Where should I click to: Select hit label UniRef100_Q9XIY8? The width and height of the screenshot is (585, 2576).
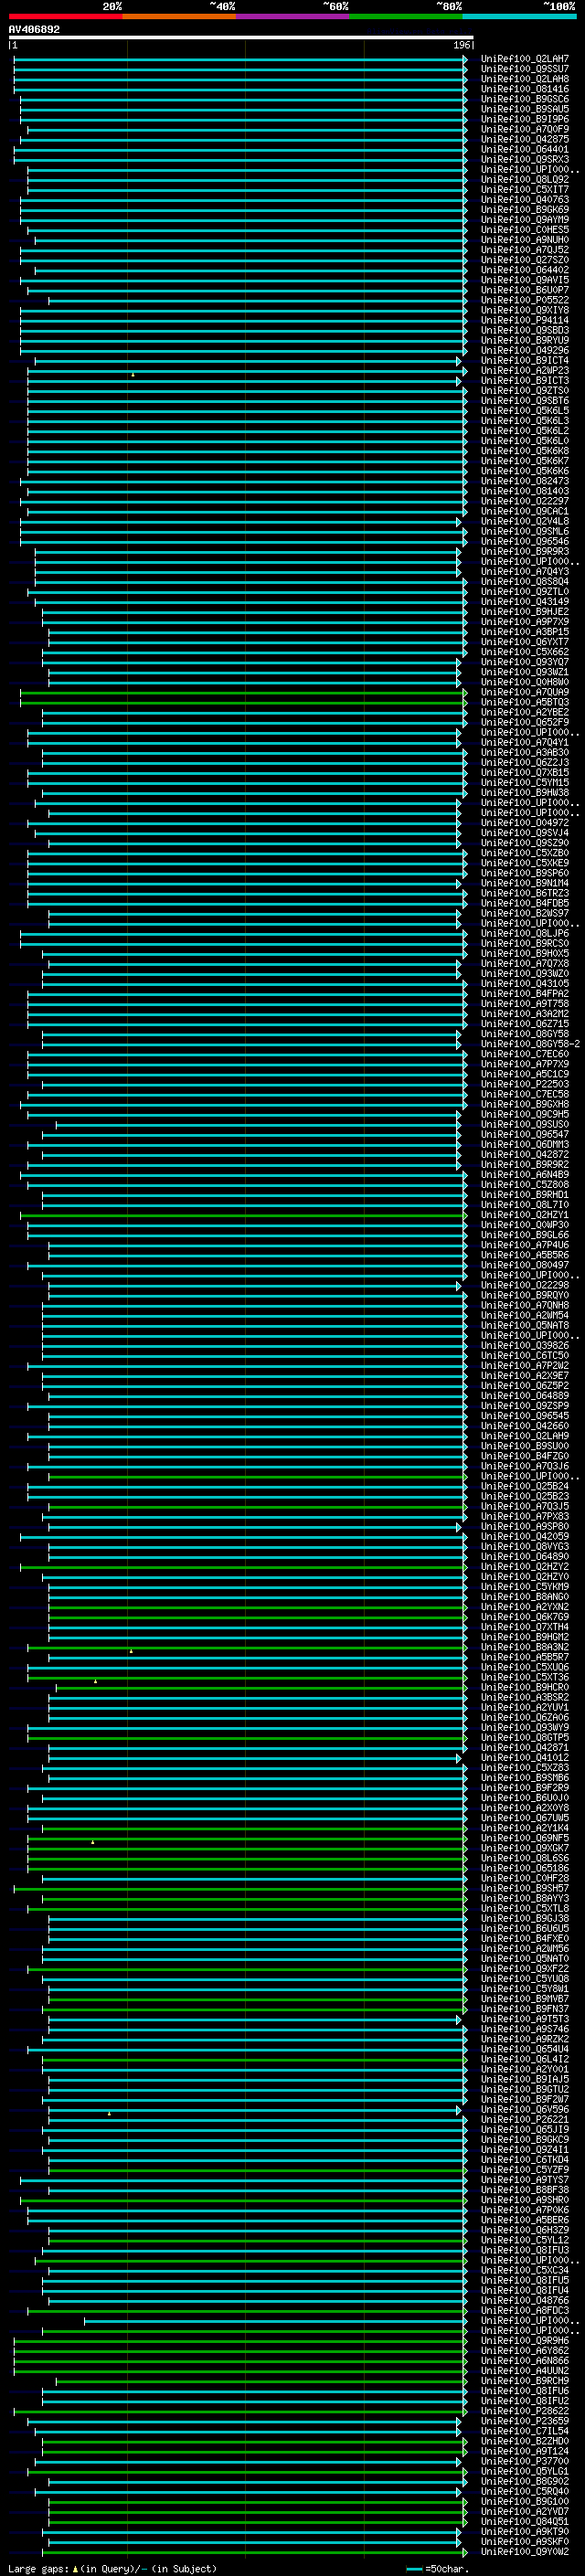[x=525, y=310]
